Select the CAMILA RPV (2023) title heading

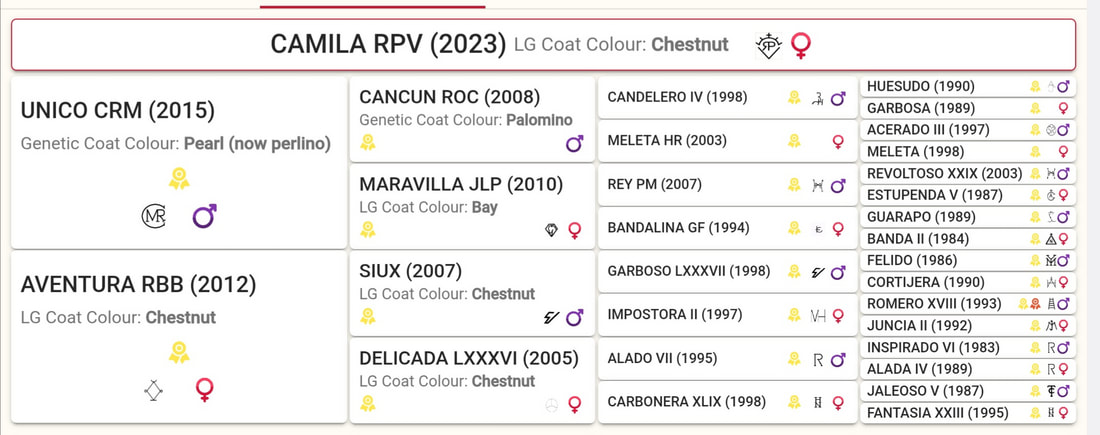coord(388,45)
